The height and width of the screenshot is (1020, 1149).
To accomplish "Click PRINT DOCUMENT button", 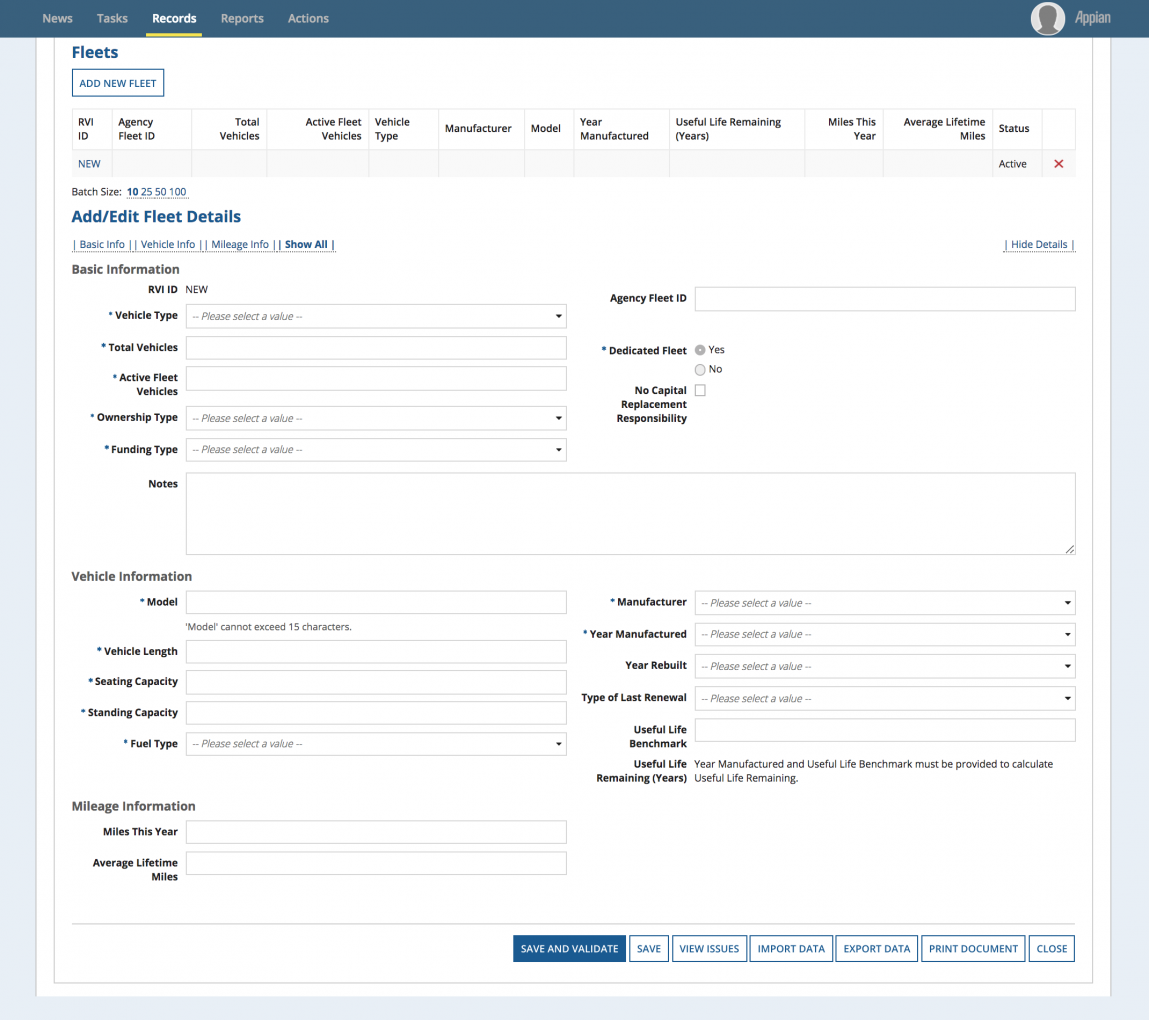I will 973,949.
